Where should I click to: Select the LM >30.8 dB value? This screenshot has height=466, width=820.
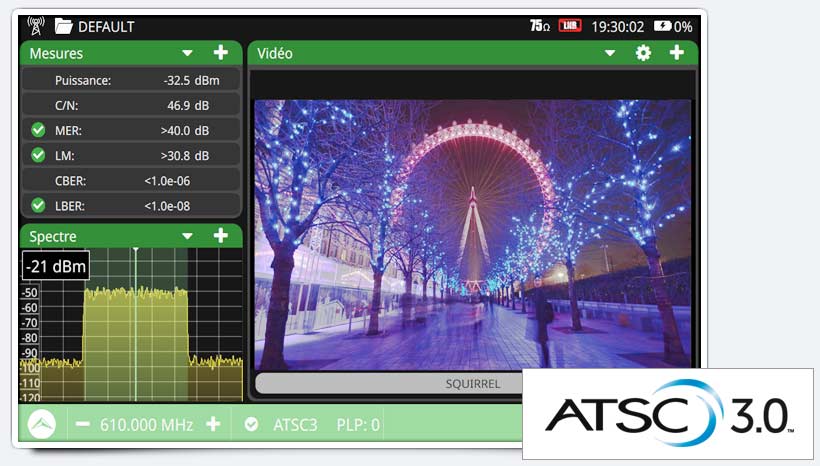[x=185, y=156]
